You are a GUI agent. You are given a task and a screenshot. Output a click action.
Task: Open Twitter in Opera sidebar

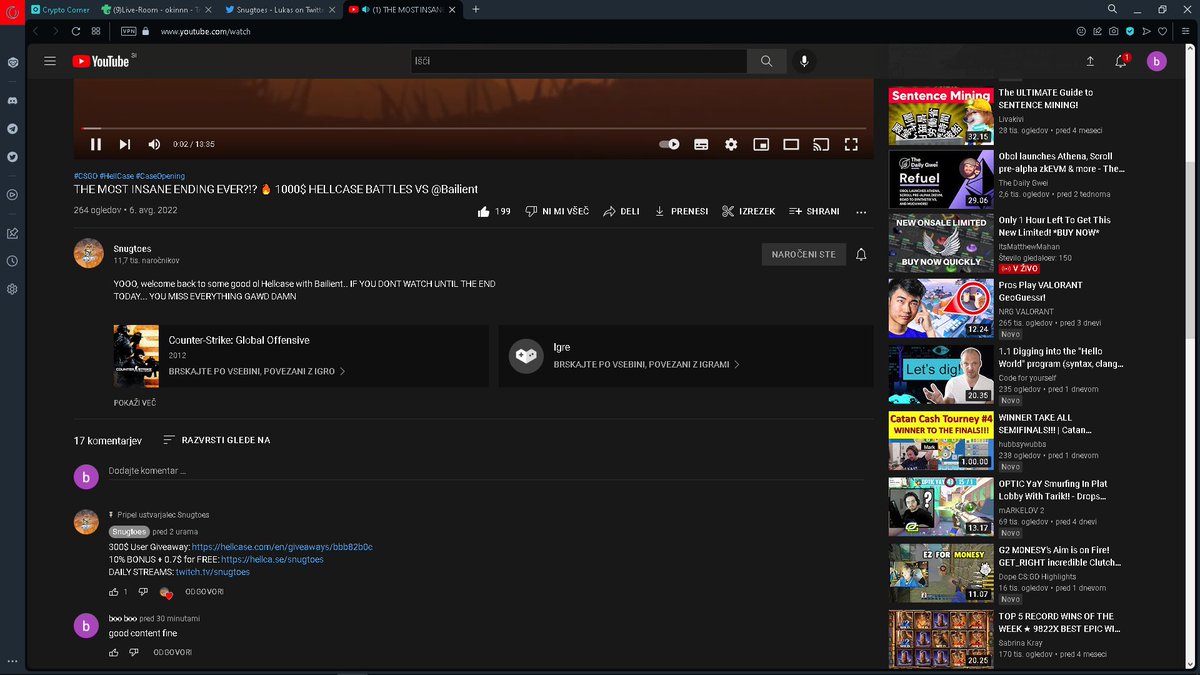(x=13, y=157)
